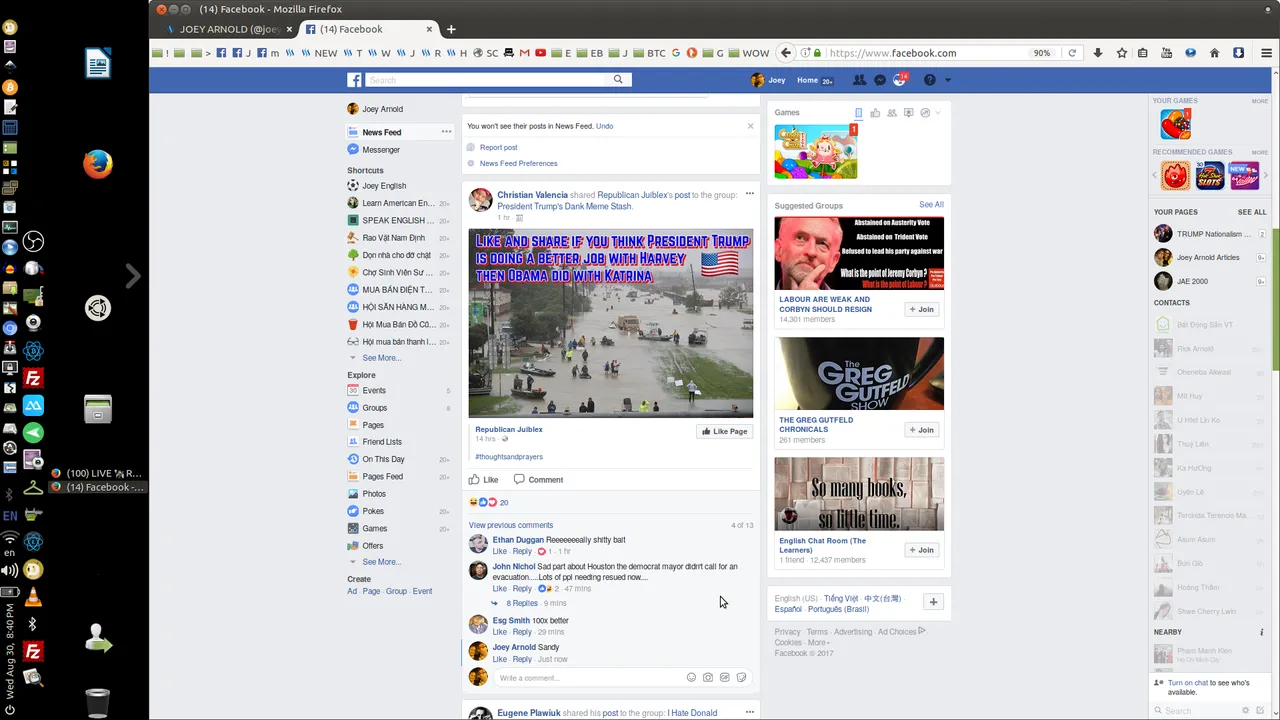Click Report post link
The width and height of the screenshot is (1280, 720).
tap(498, 147)
